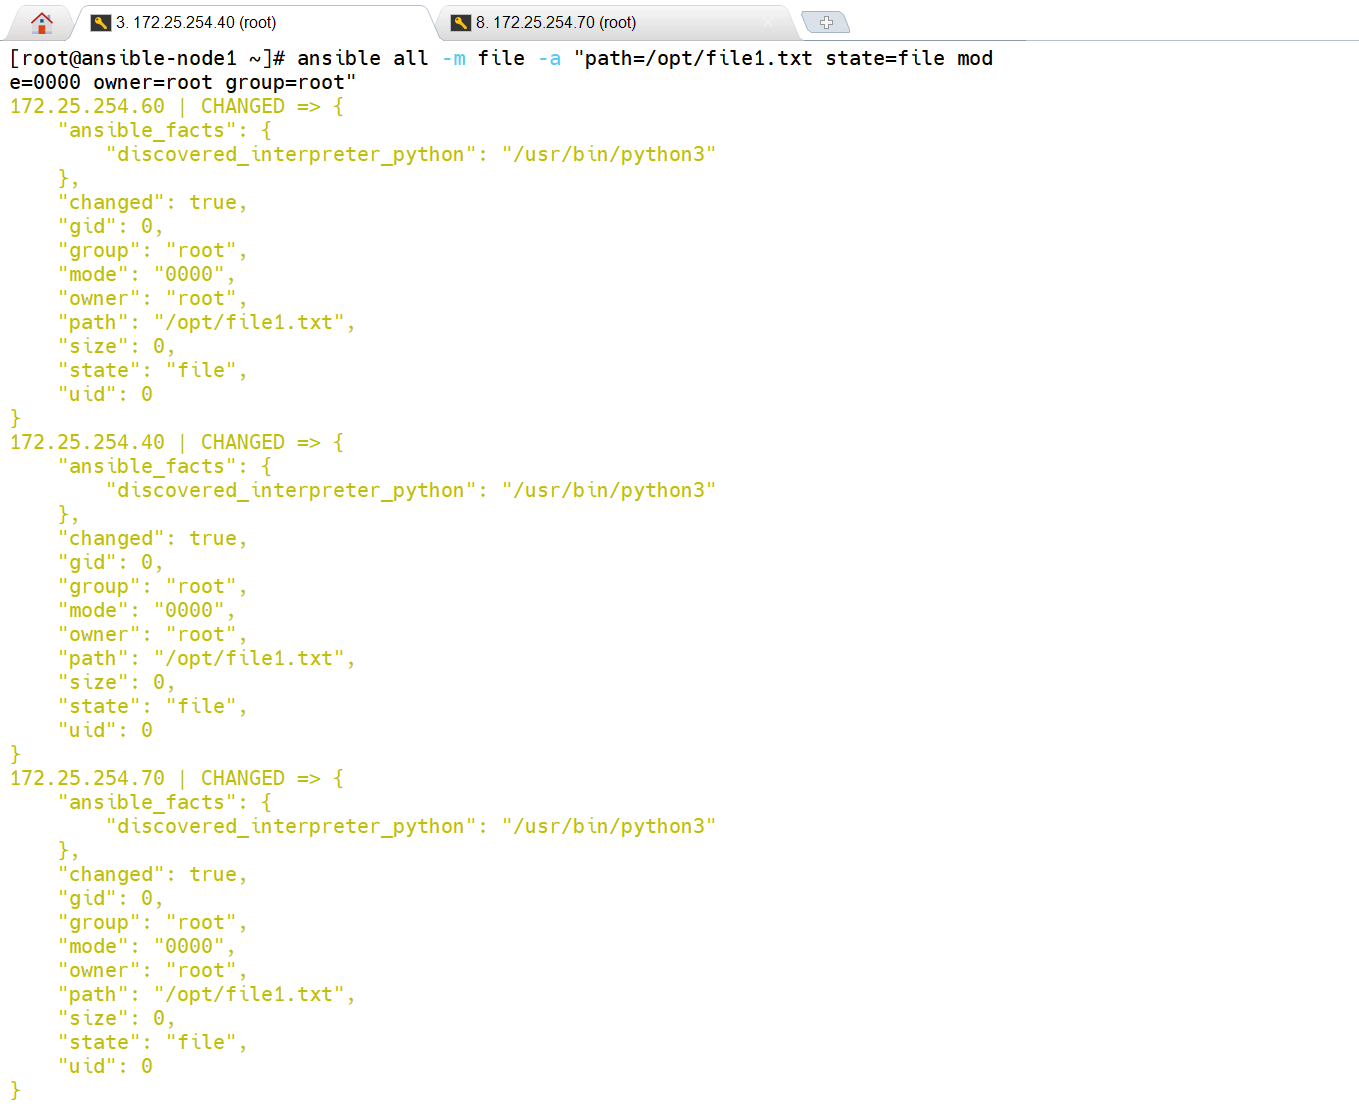
Task: Click "uid": 0 under host 172.25.254.70
Action: point(105,1066)
